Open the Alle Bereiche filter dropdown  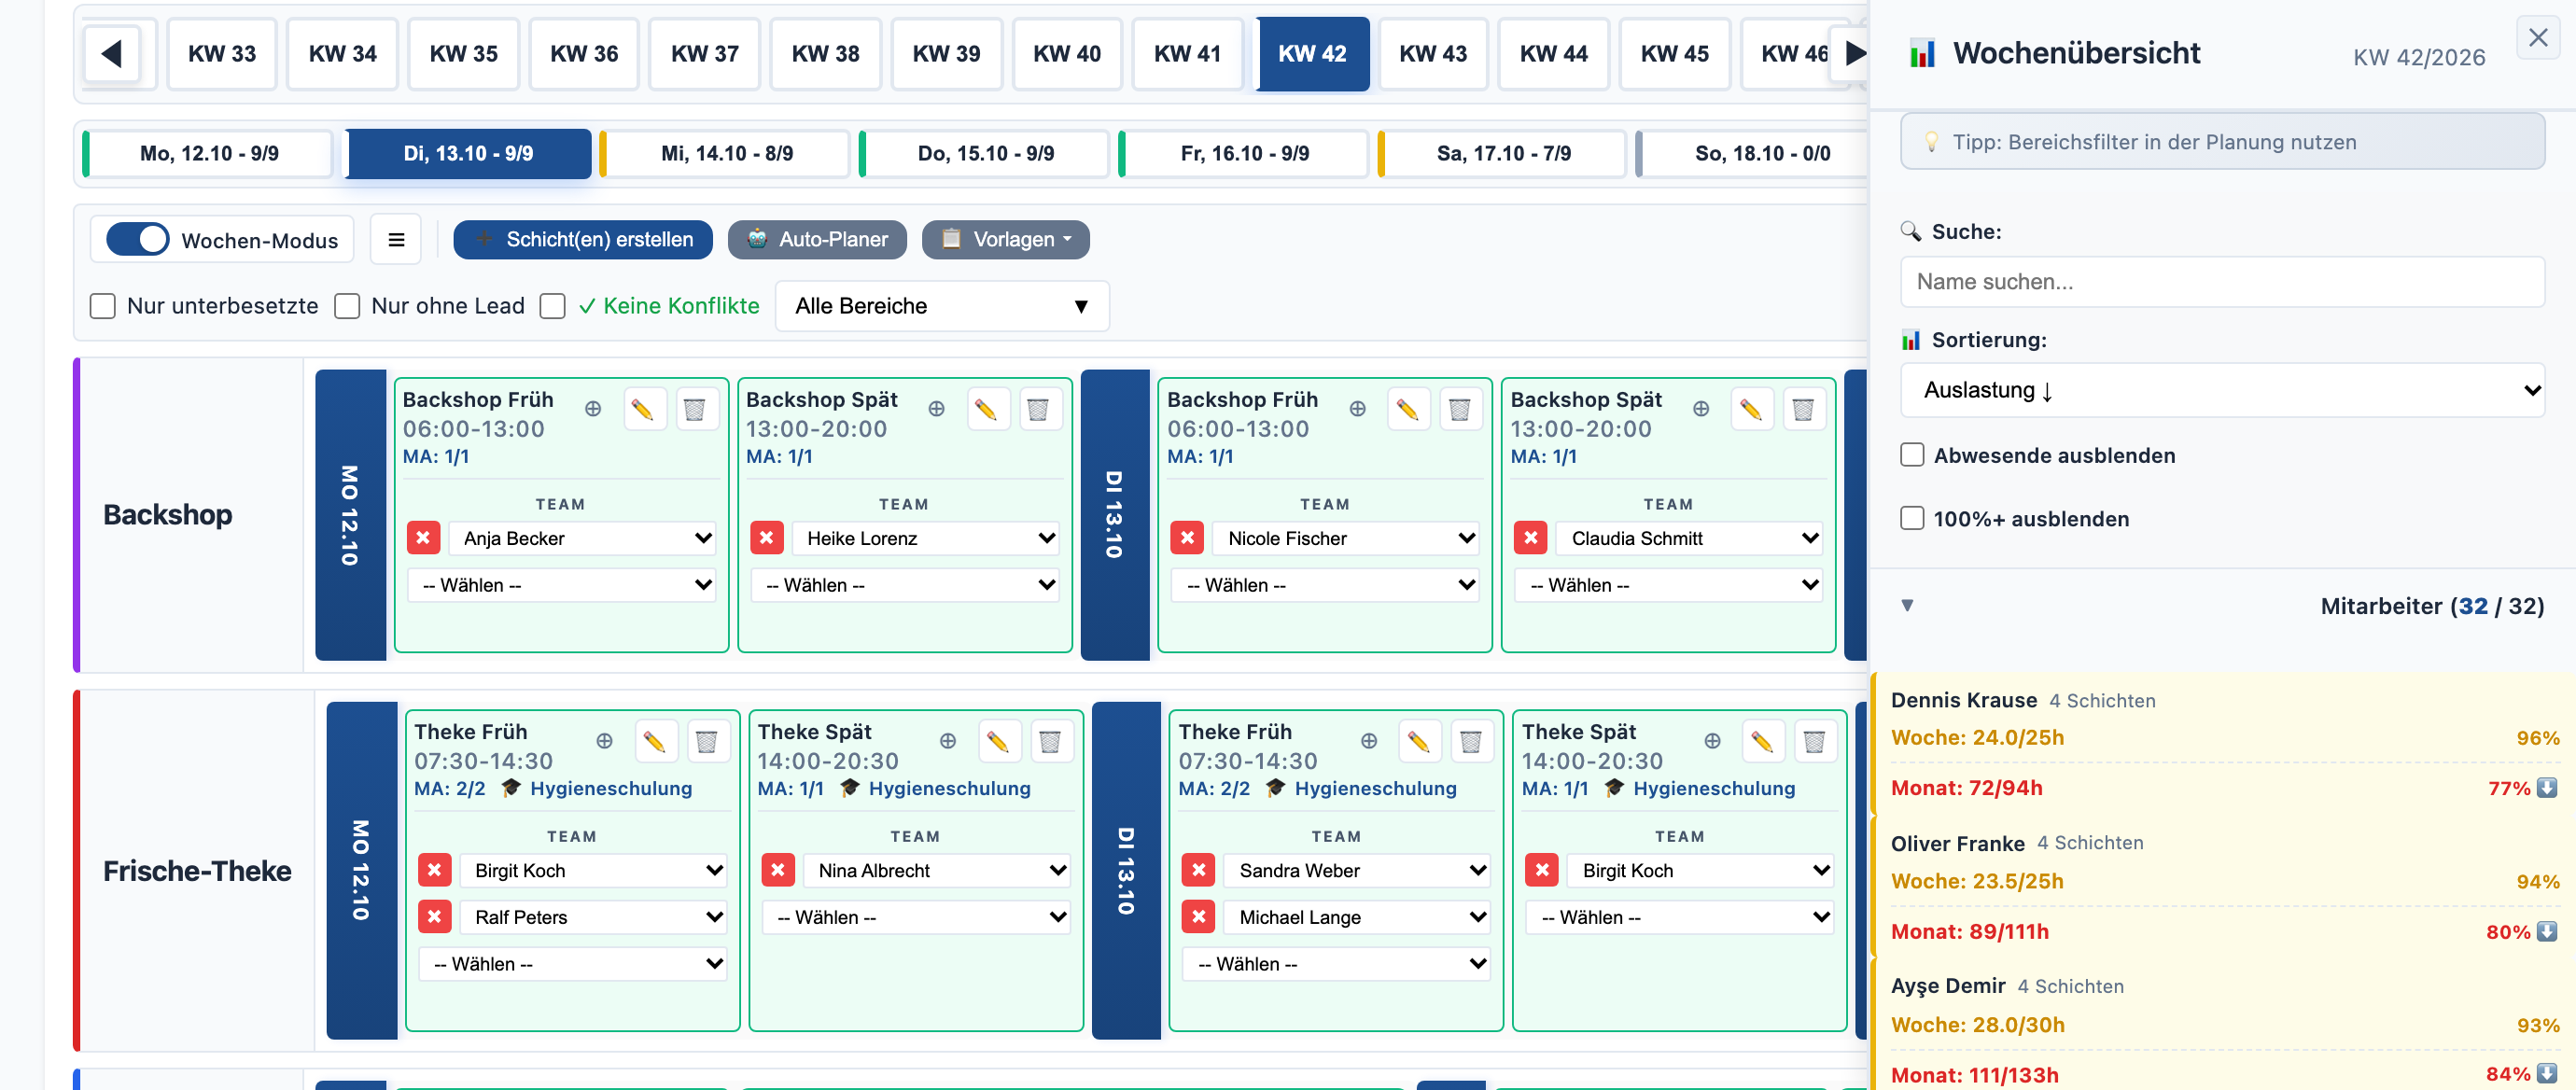(x=941, y=306)
